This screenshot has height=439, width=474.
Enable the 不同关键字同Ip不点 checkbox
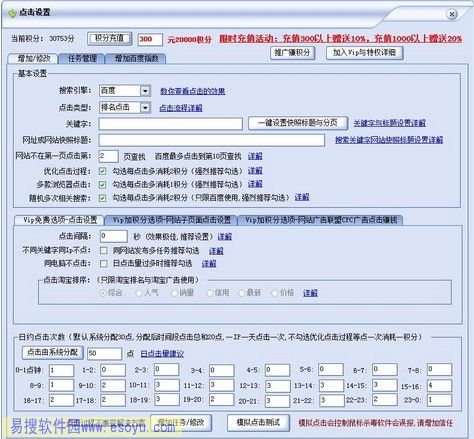click(x=104, y=250)
